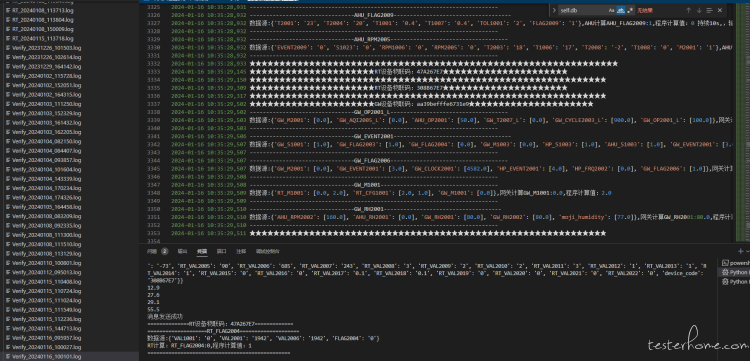Screen dimensions: 750x361
Task: Expand the replace field chevron in find widget
Action: pos(554,10)
